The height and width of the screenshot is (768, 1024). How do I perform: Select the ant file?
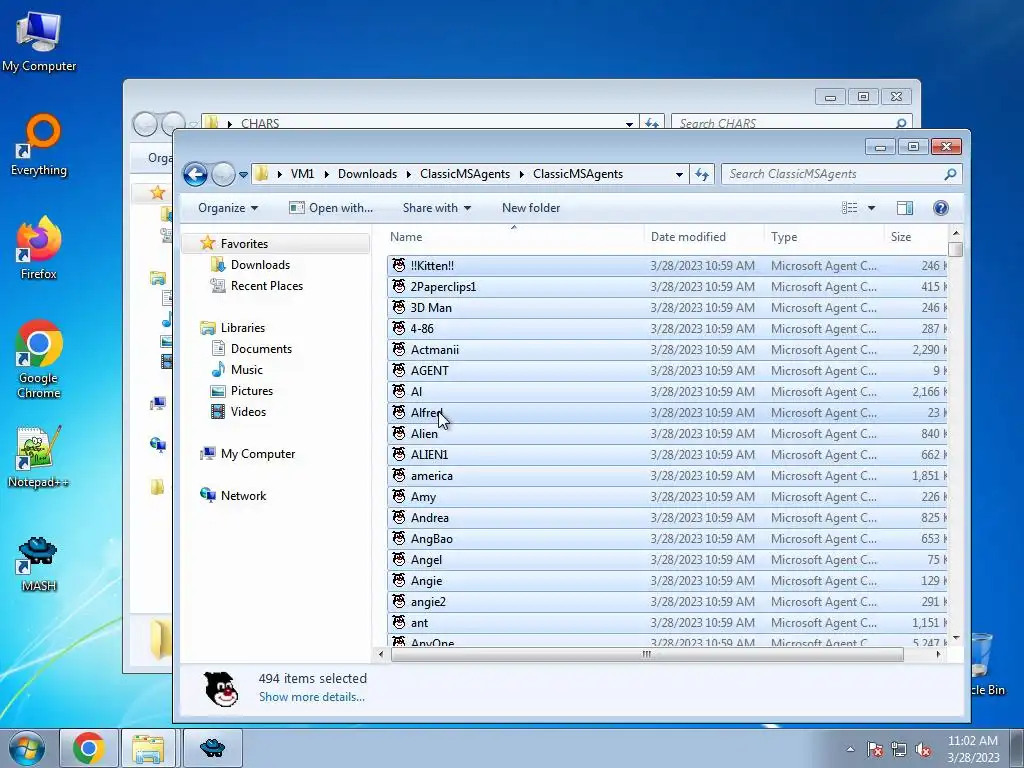[667, 623]
